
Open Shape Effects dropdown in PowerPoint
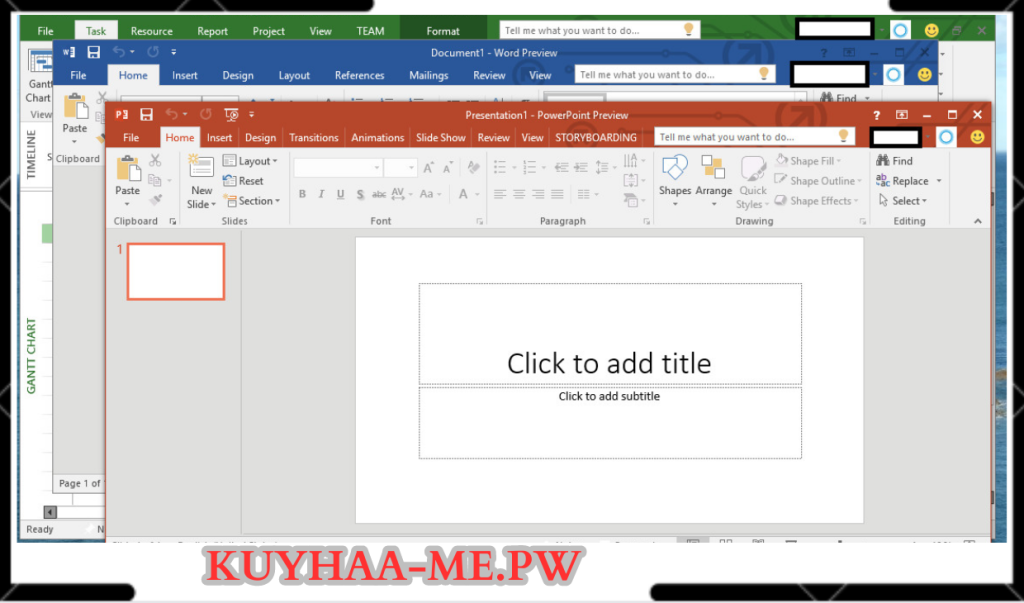point(816,201)
